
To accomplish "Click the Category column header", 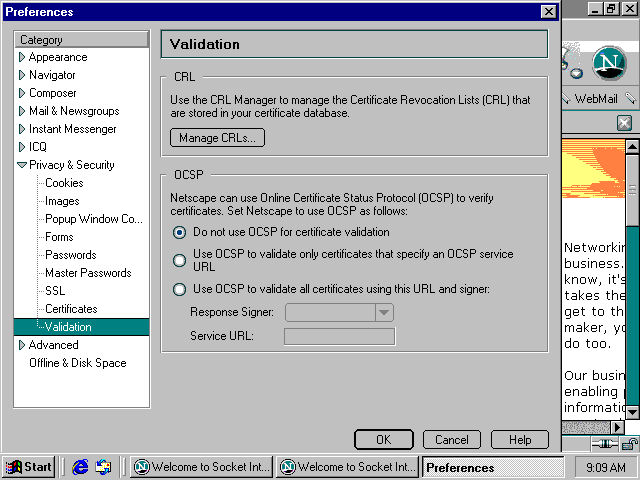I will (82, 40).
